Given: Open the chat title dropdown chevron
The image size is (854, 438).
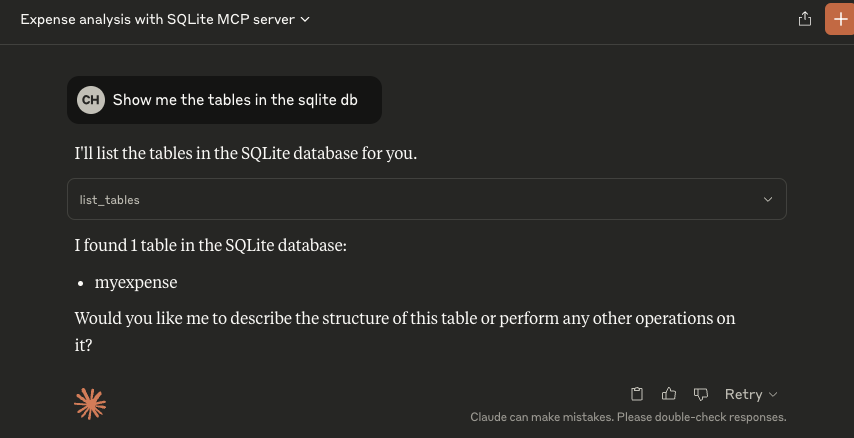Looking at the screenshot, I should [305, 19].
